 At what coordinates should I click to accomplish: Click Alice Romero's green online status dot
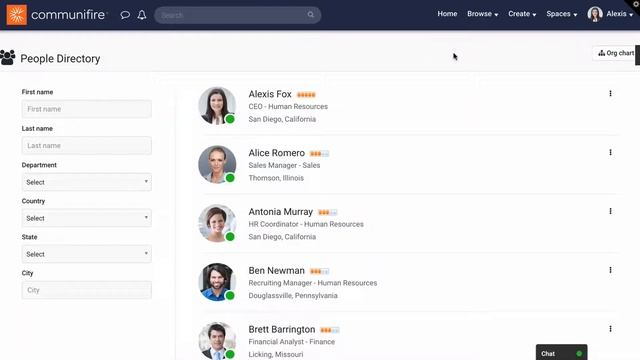[x=230, y=178]
